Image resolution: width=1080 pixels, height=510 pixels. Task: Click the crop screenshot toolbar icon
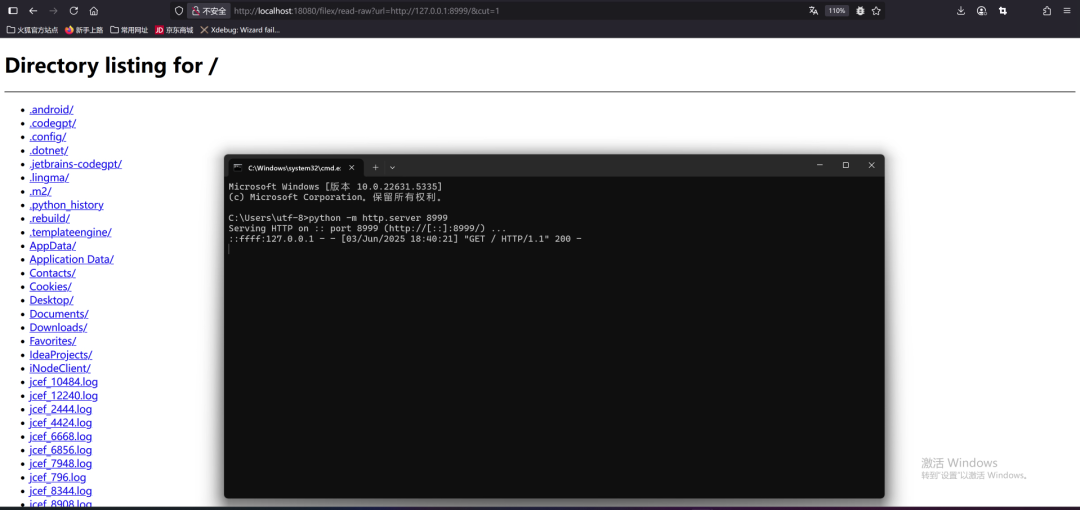pyautogui.click(x=1003, y=11)
